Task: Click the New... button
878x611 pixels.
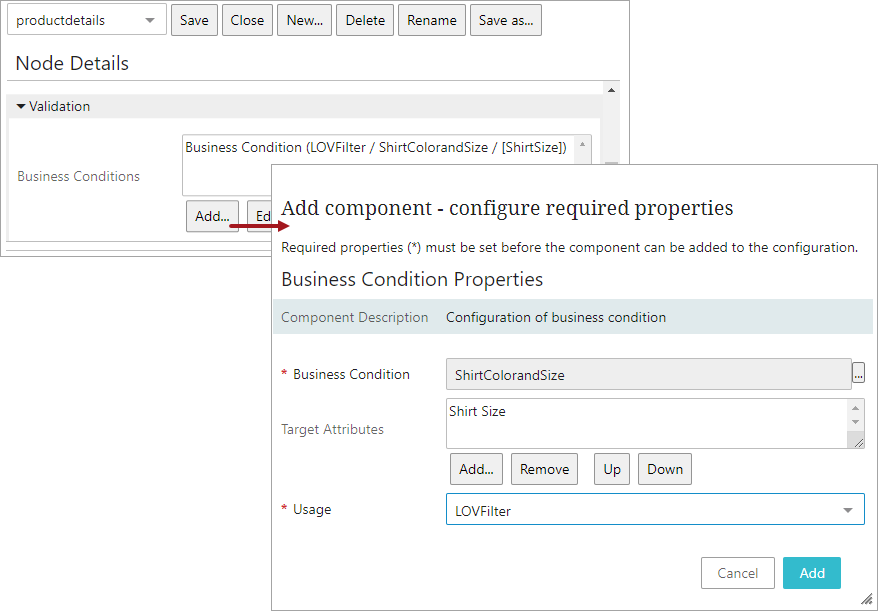Action: coord(305,20)
